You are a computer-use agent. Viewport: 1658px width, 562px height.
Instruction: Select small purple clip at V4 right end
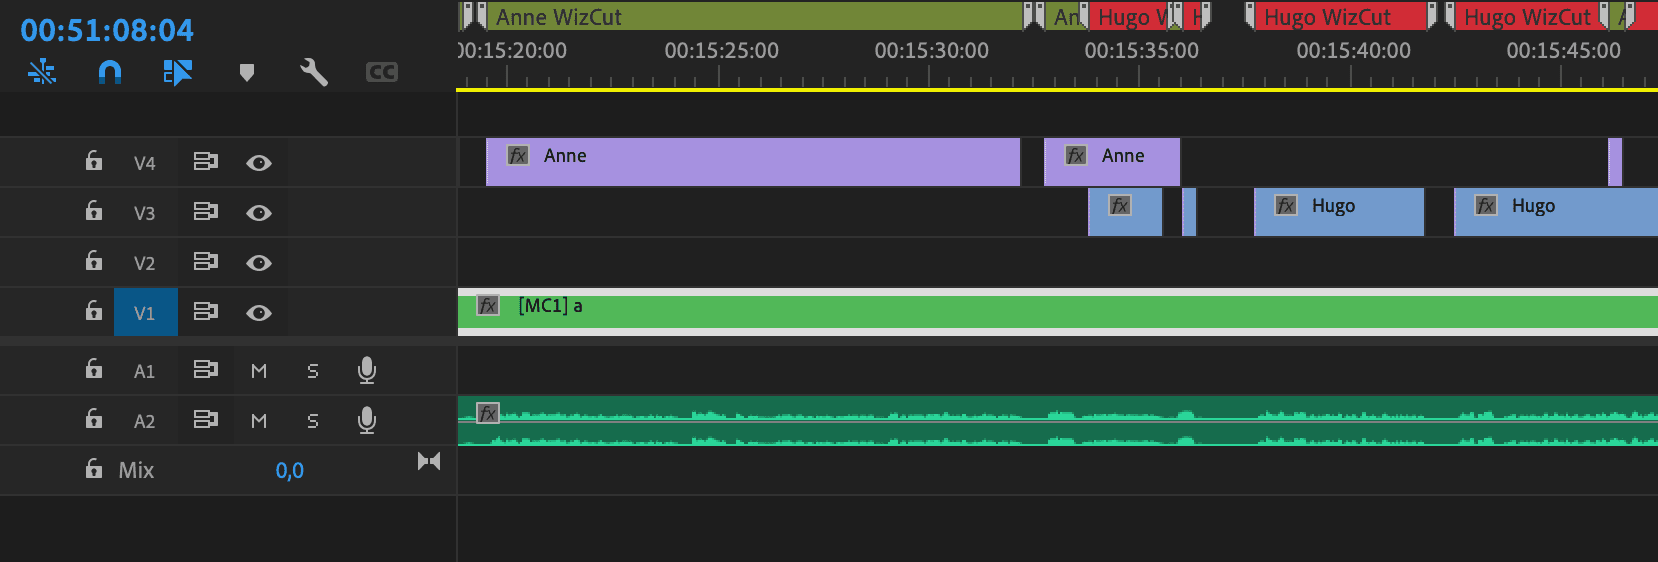(x=1615, y=162)
